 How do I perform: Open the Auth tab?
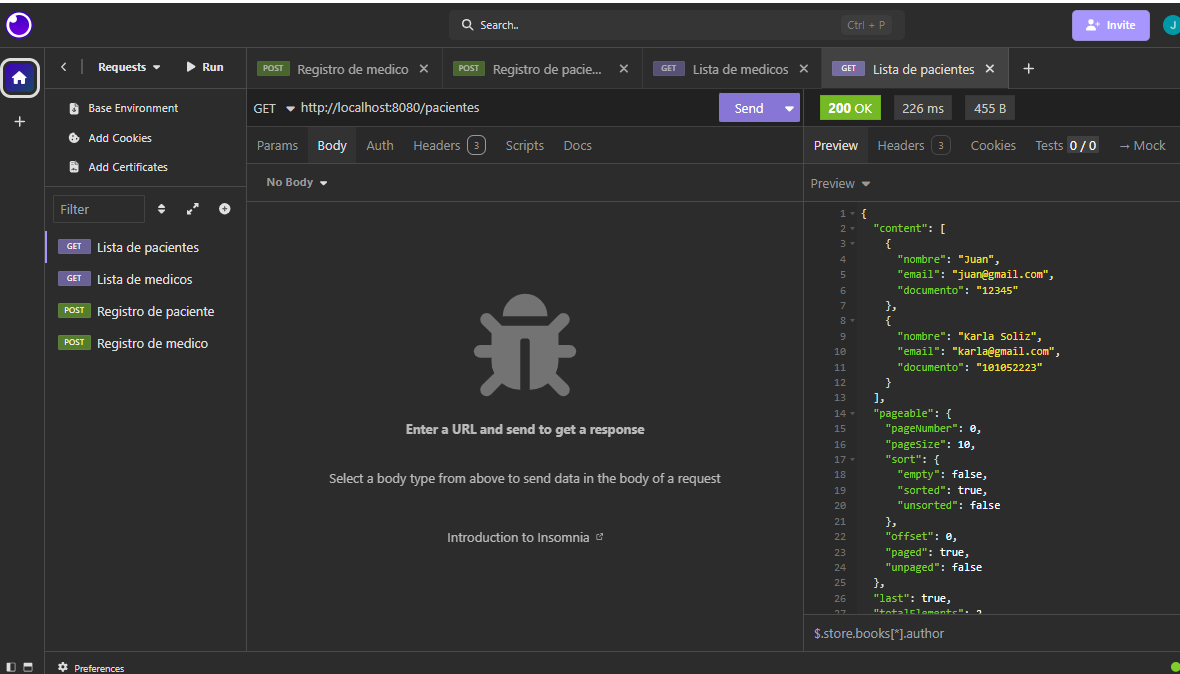pos(379,145)
